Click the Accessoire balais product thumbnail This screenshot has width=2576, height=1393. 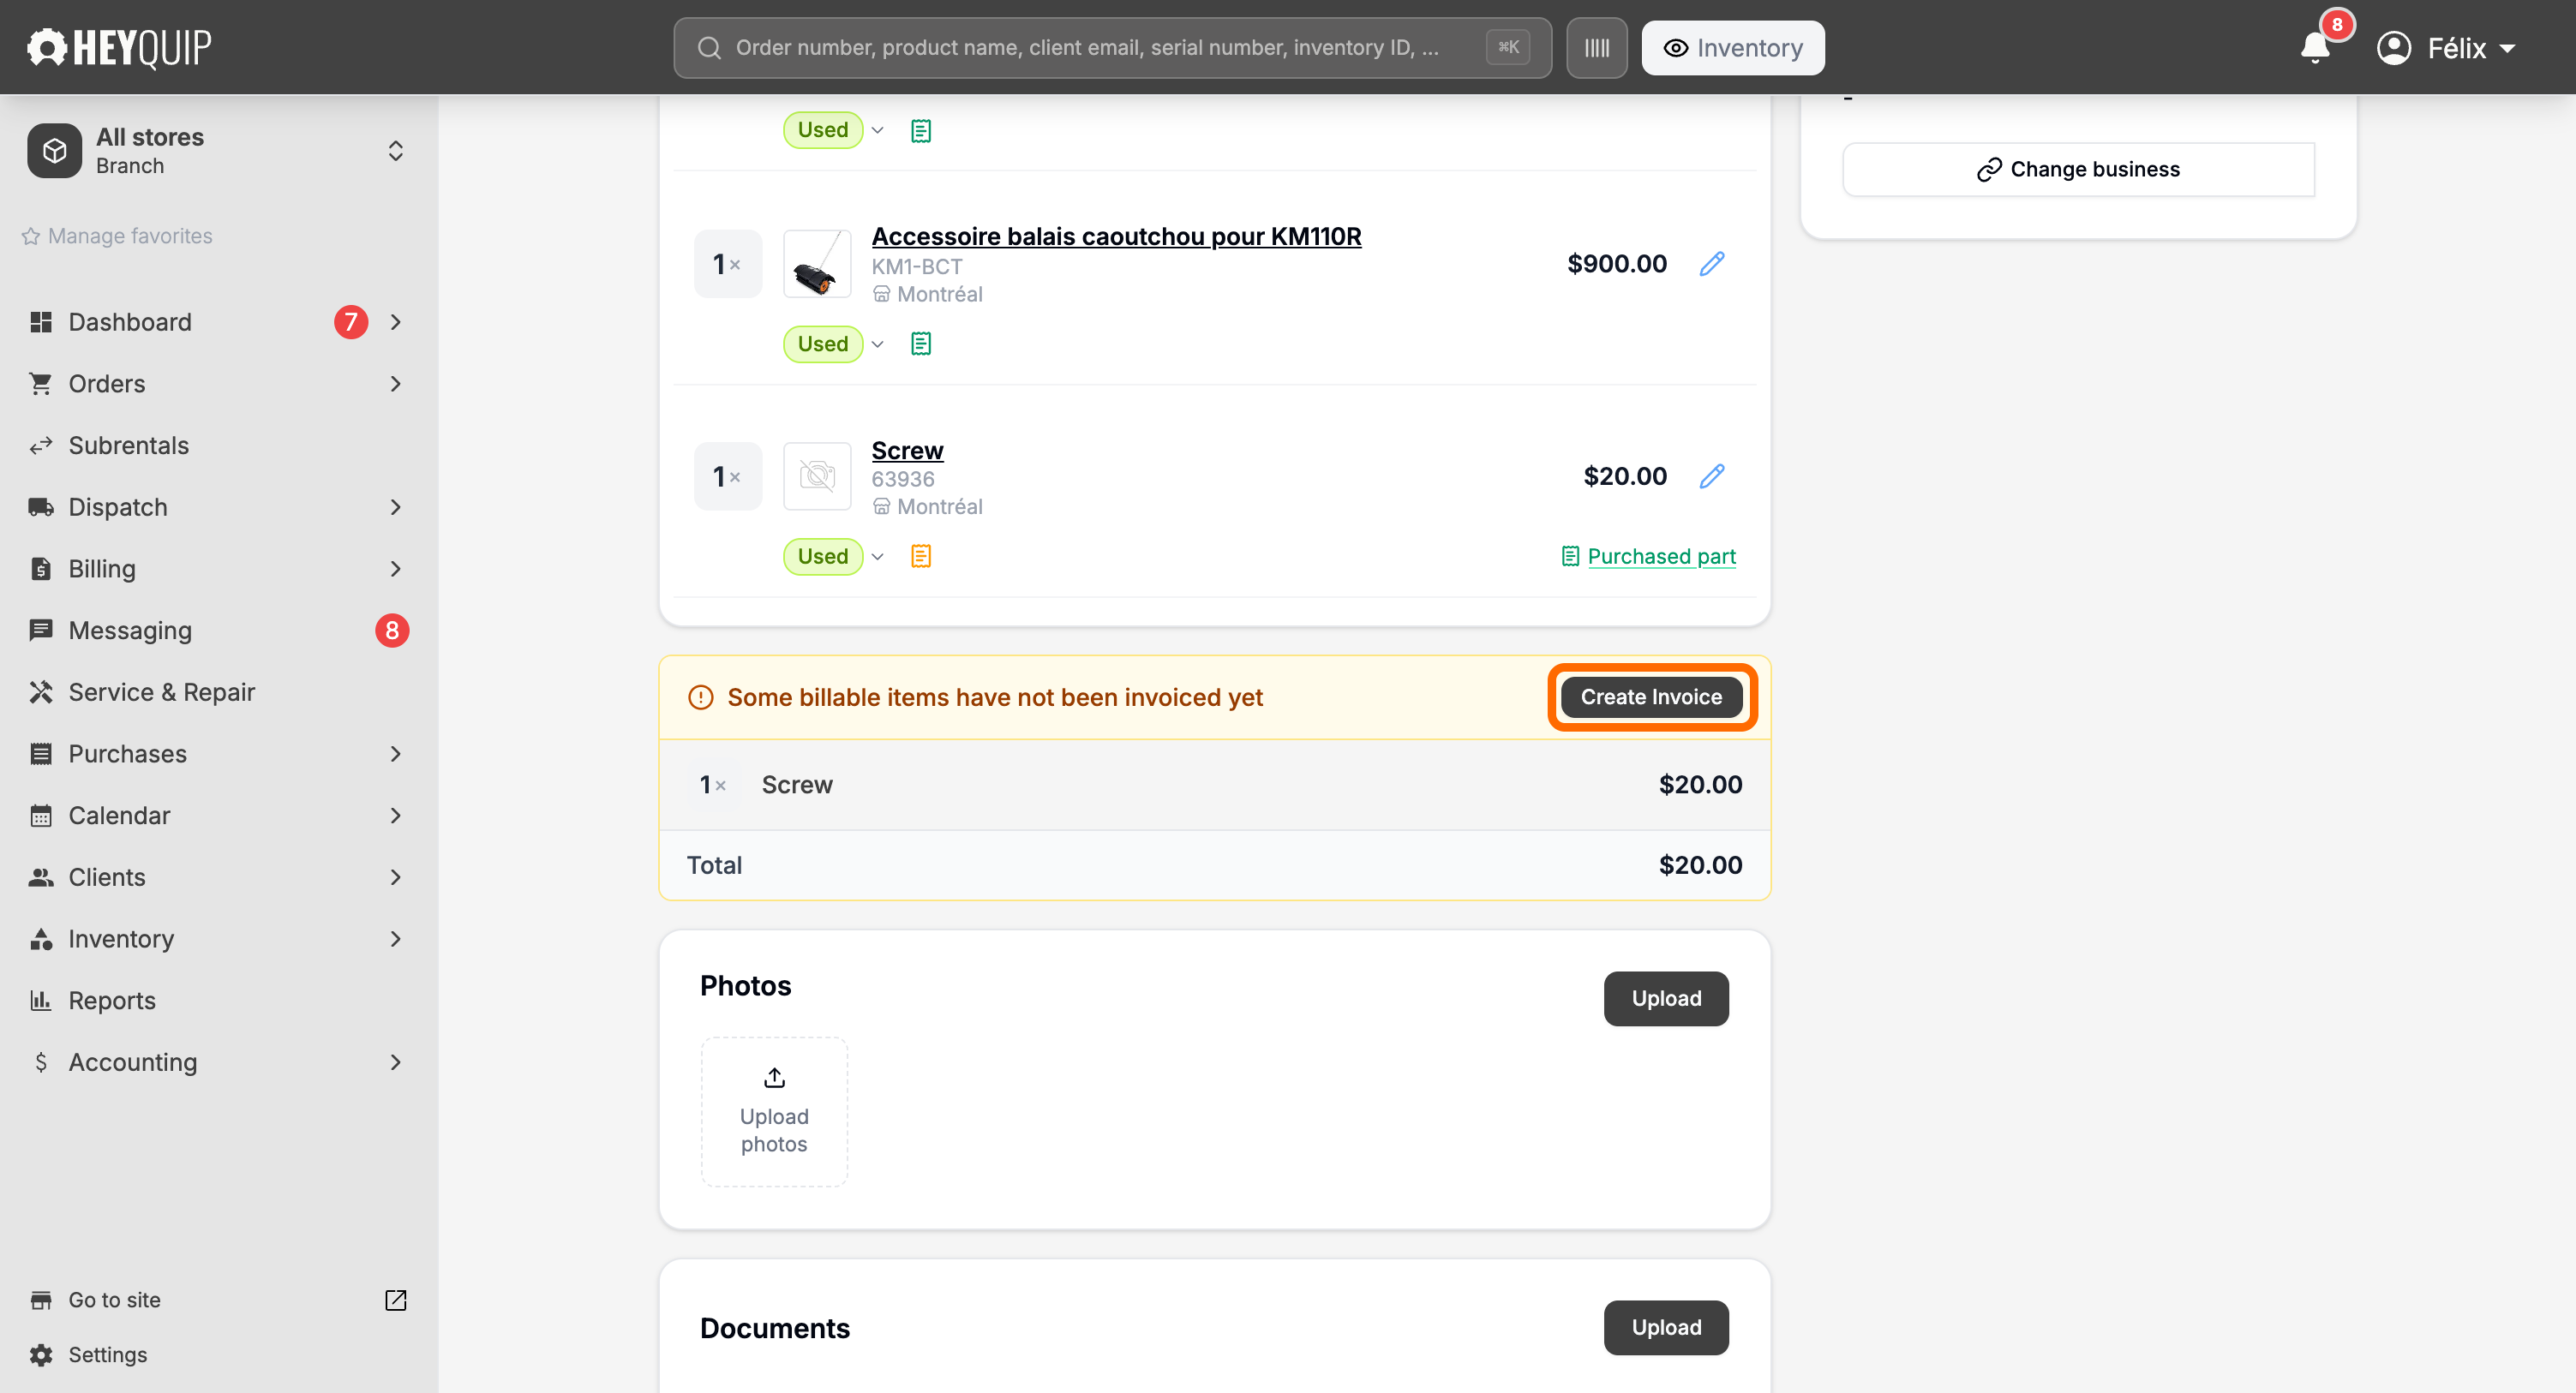pyautogui.click(x=817, y=264)
